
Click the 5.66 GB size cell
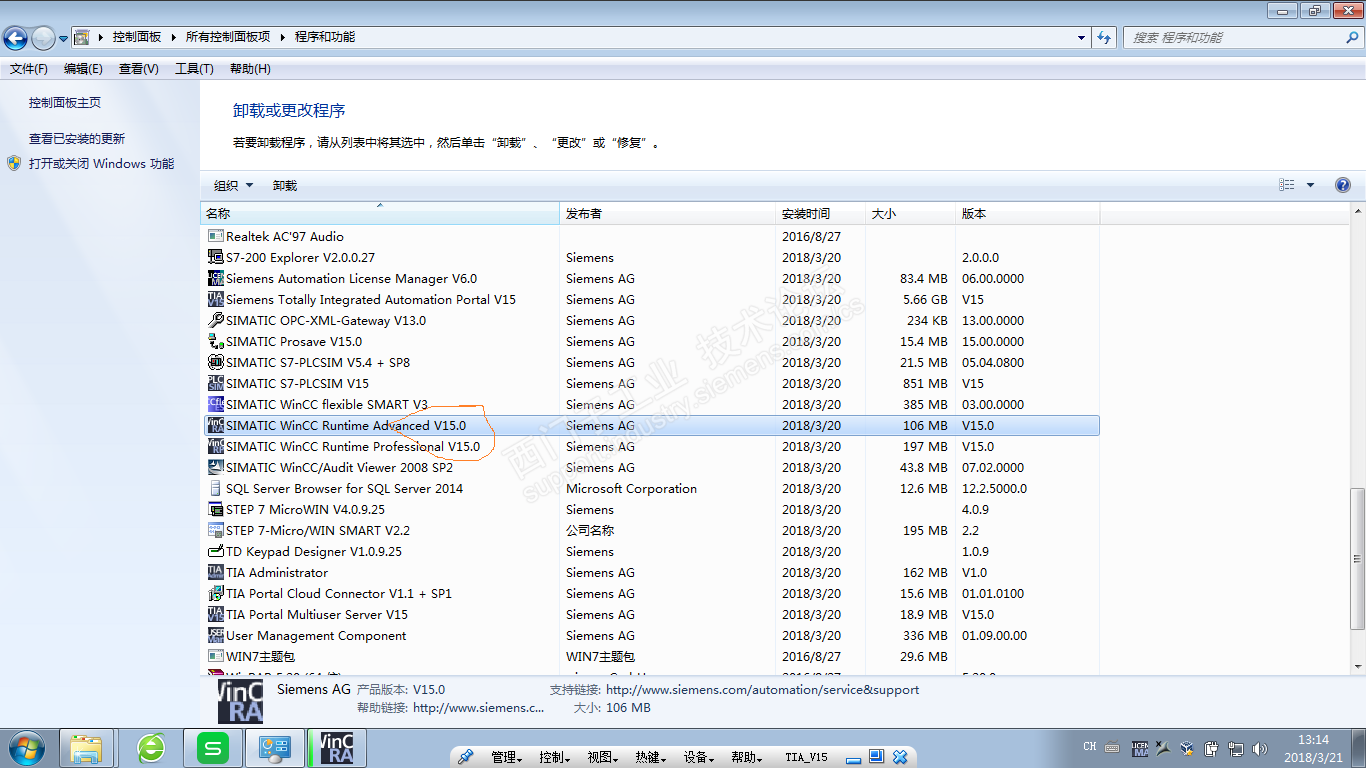point(925,300)
